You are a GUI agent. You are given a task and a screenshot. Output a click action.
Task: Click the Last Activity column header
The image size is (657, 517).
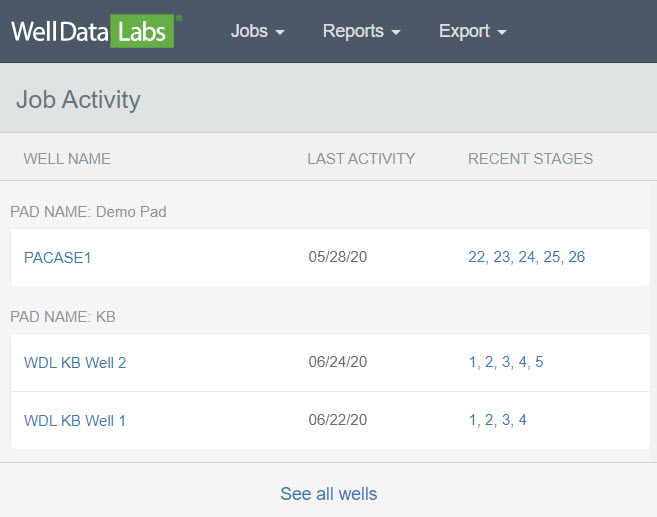[361, 159]
